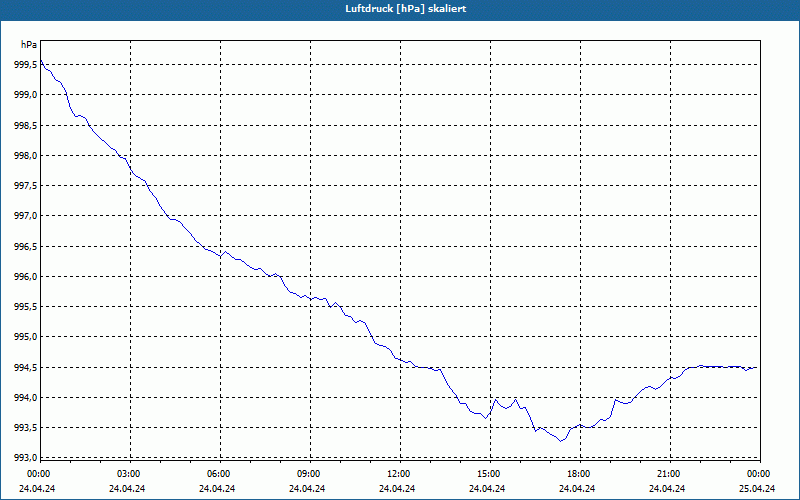
Task: Select the 997,5 axis value
Action: coord(26,186)
